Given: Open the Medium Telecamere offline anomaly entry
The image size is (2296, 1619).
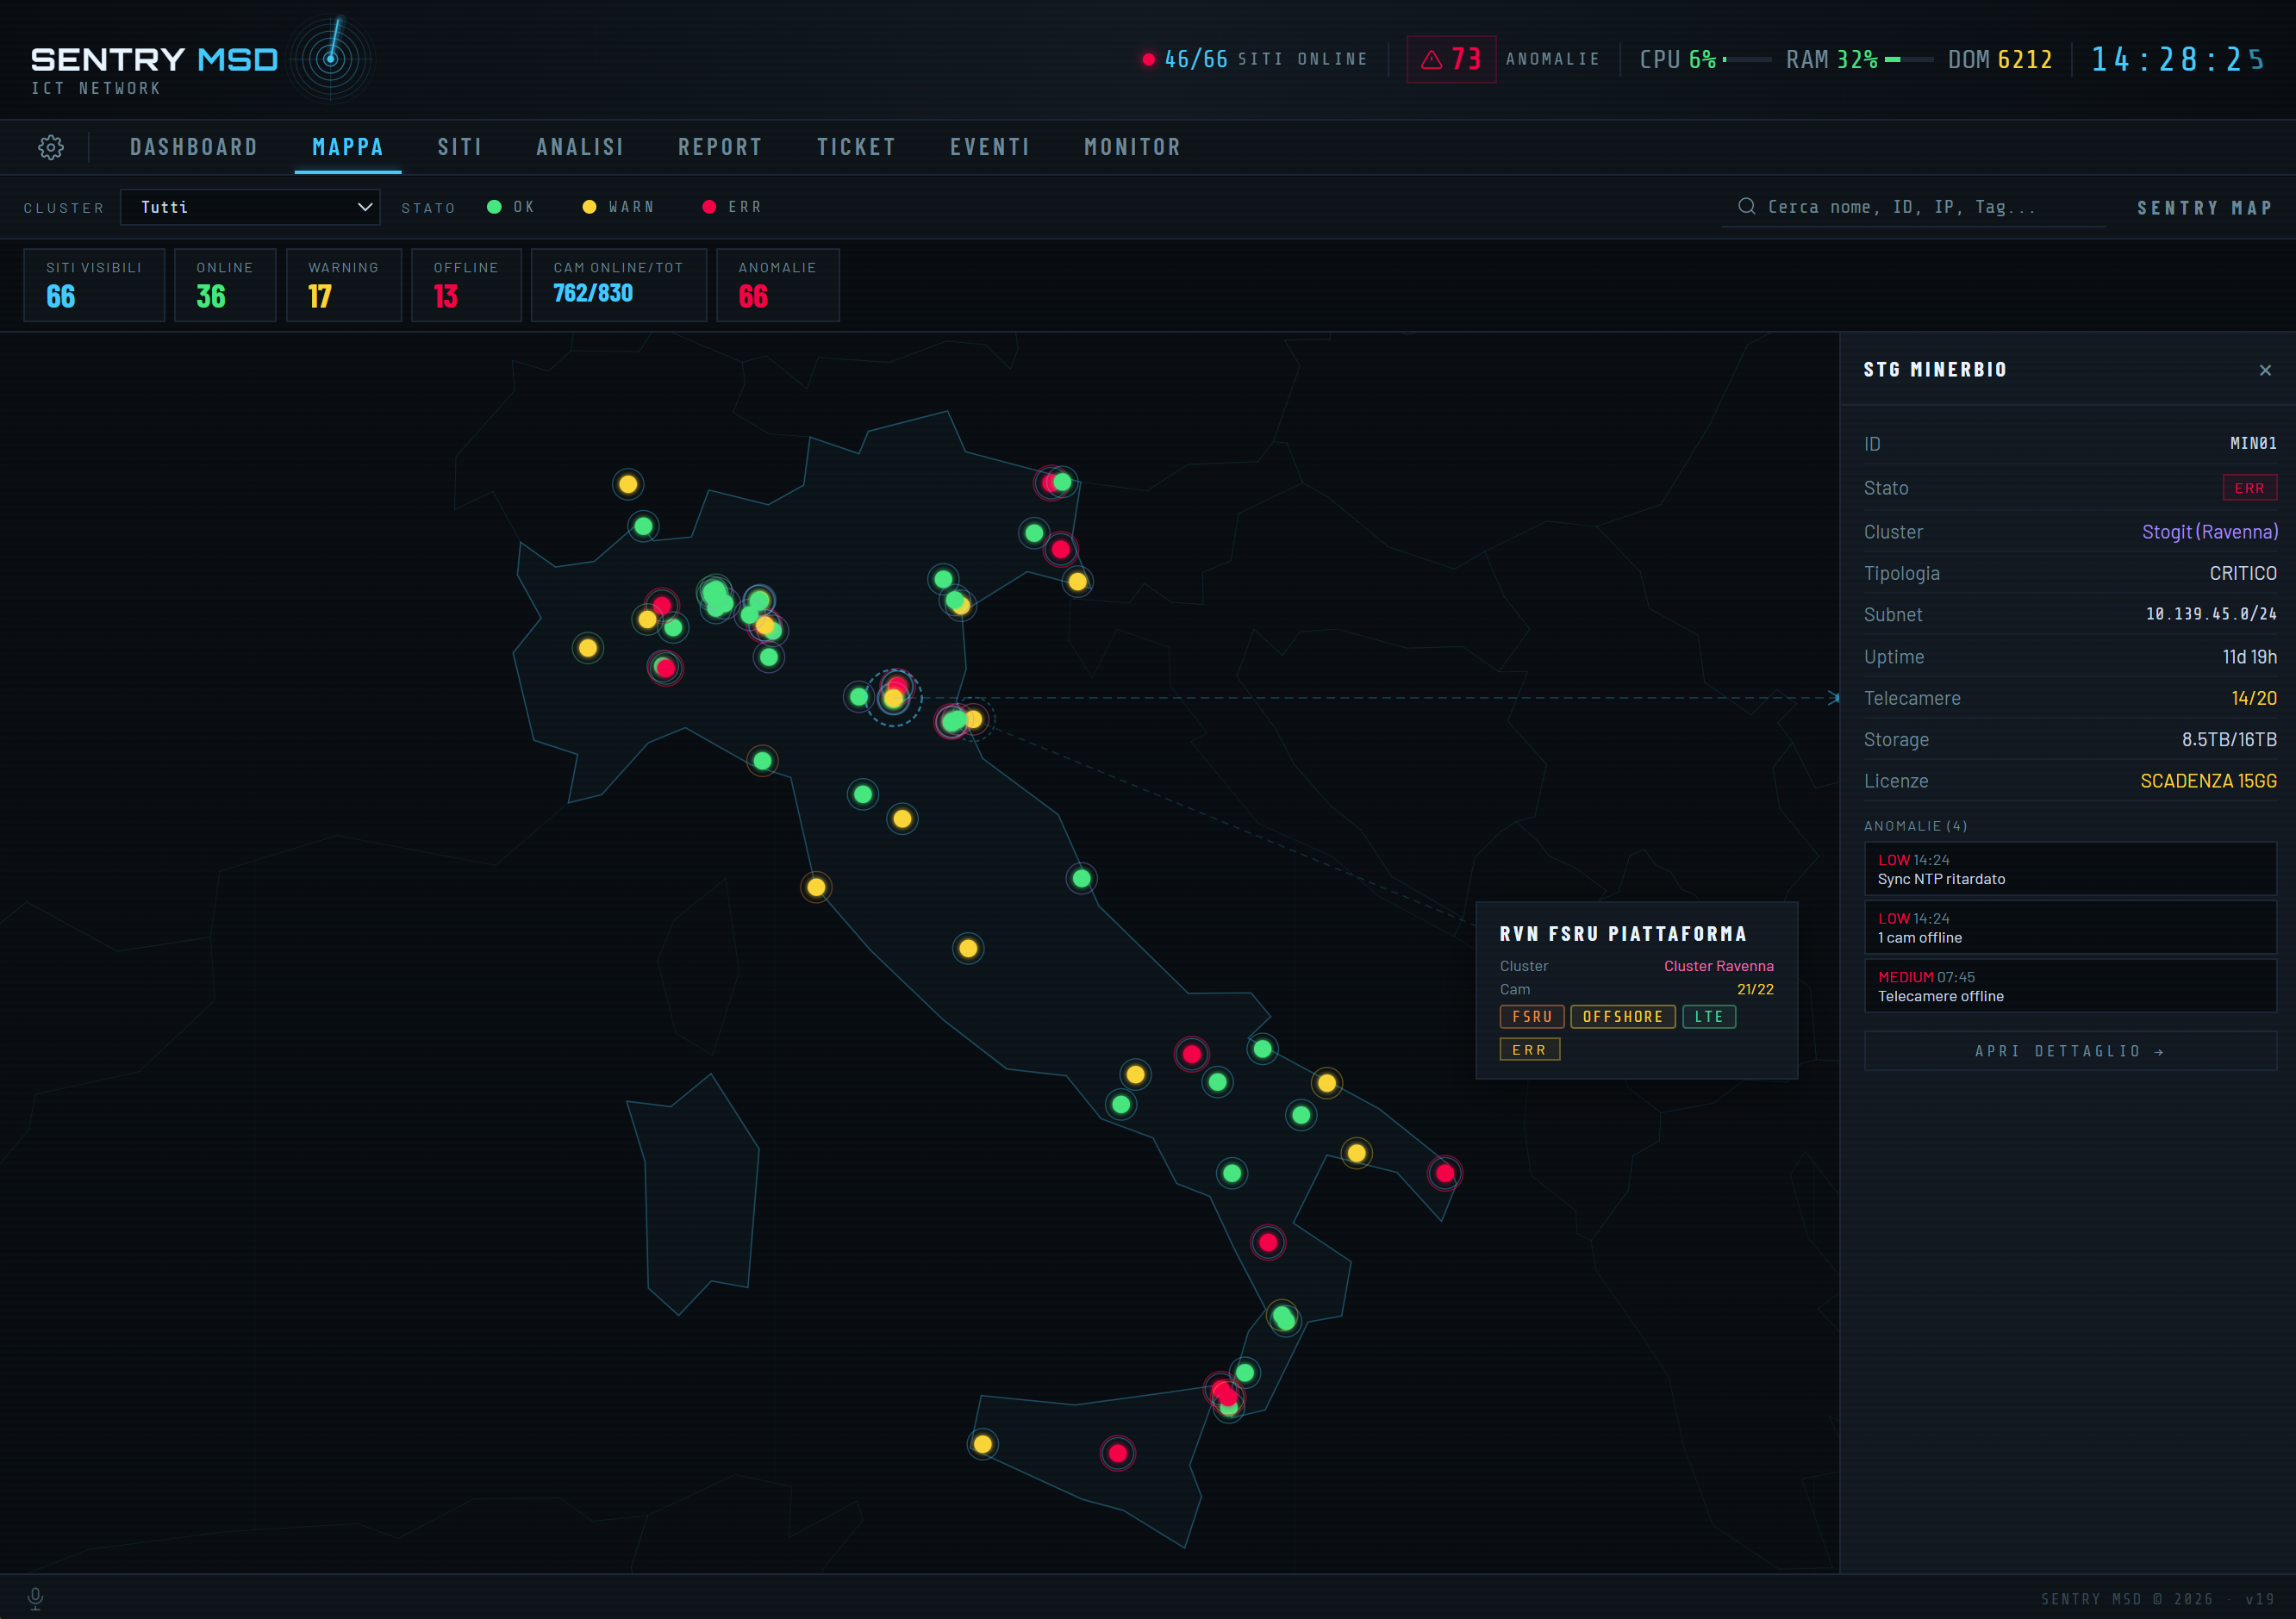Looking at the screenshot, I should [2070, 986].
